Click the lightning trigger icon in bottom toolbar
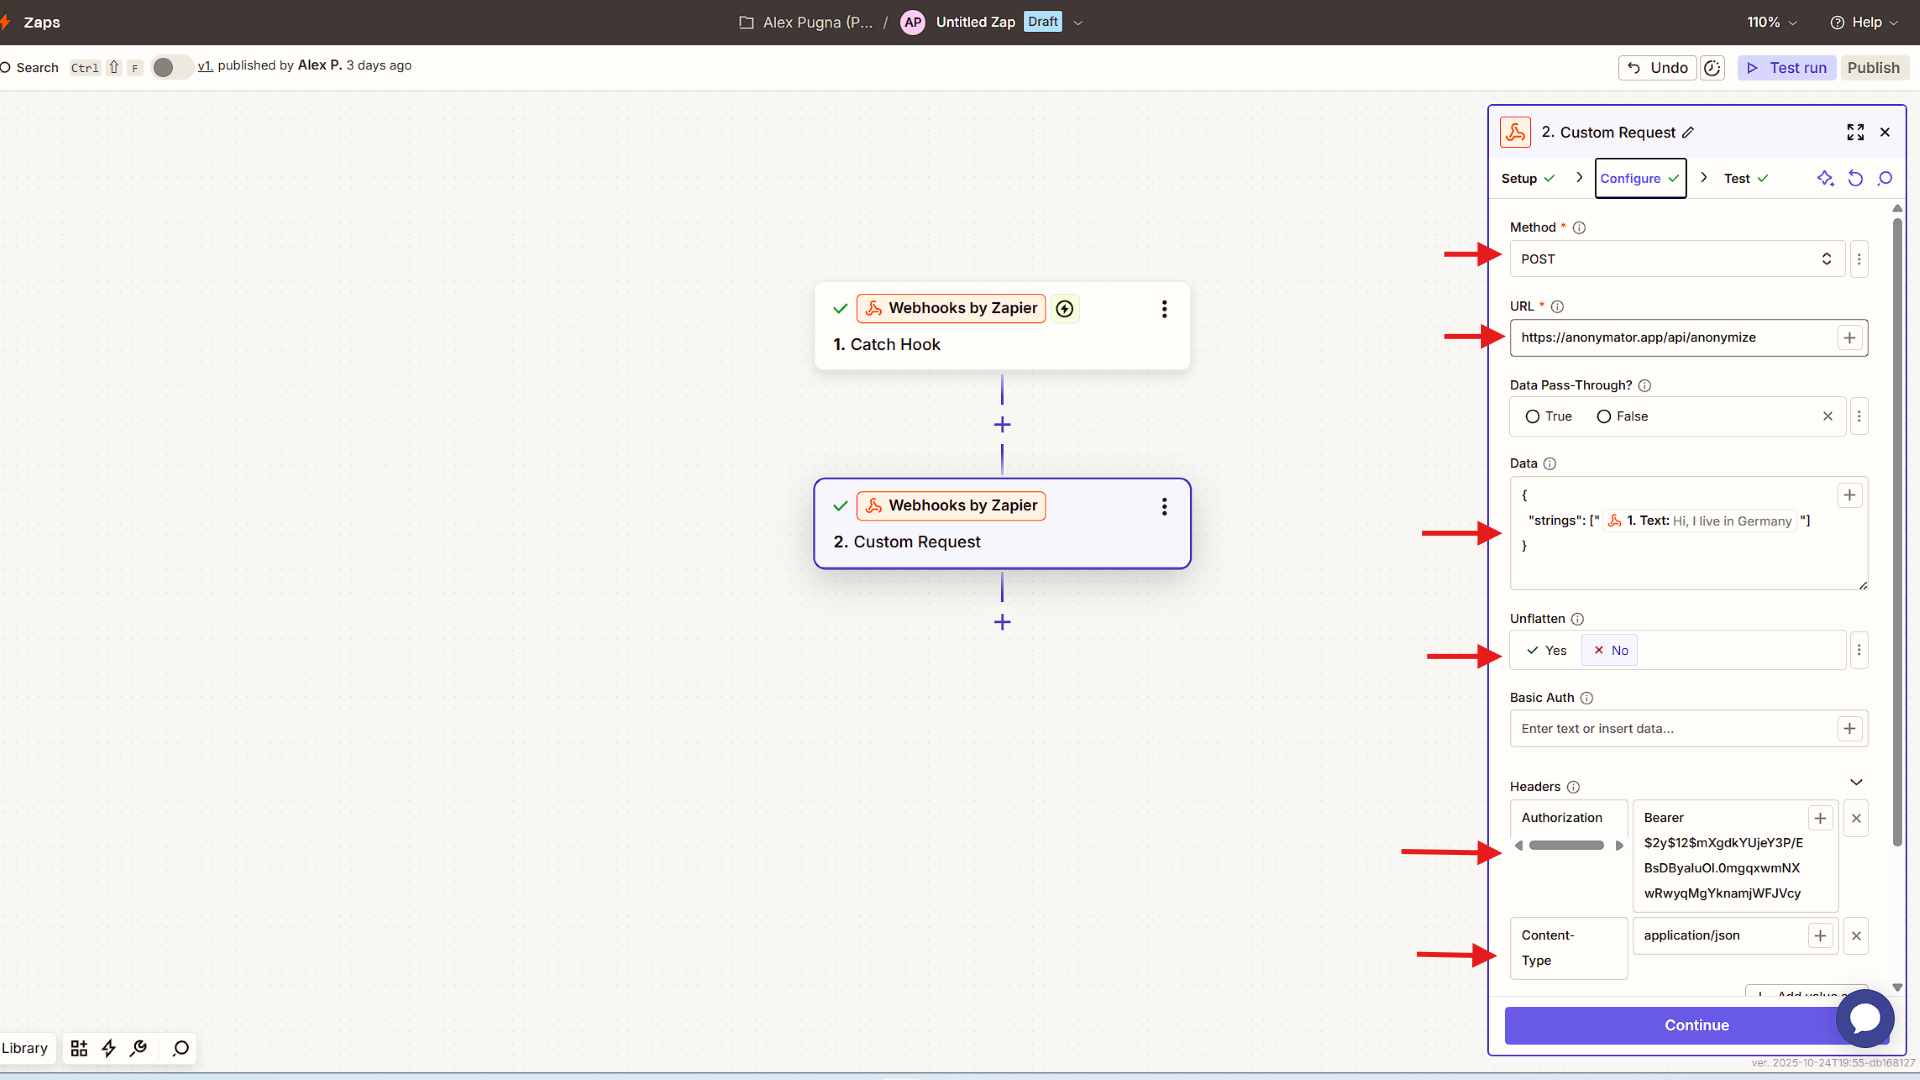 (109, 1048)
